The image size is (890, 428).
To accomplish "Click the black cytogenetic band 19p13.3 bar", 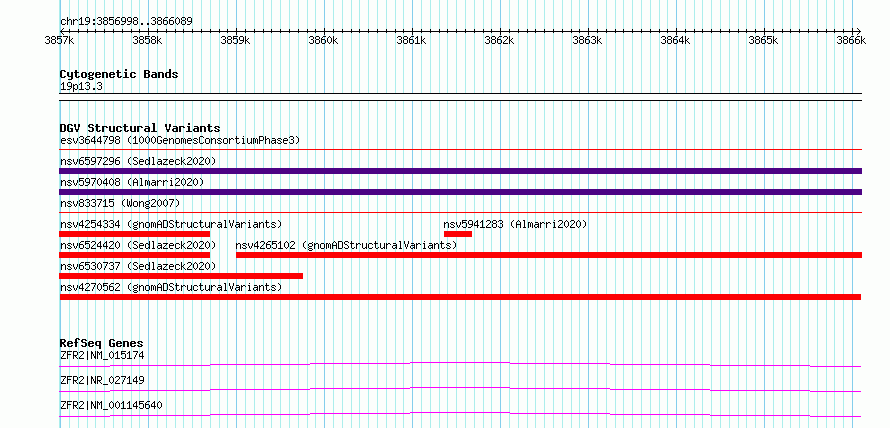I will pyautogui.click(x=461, y=97).
